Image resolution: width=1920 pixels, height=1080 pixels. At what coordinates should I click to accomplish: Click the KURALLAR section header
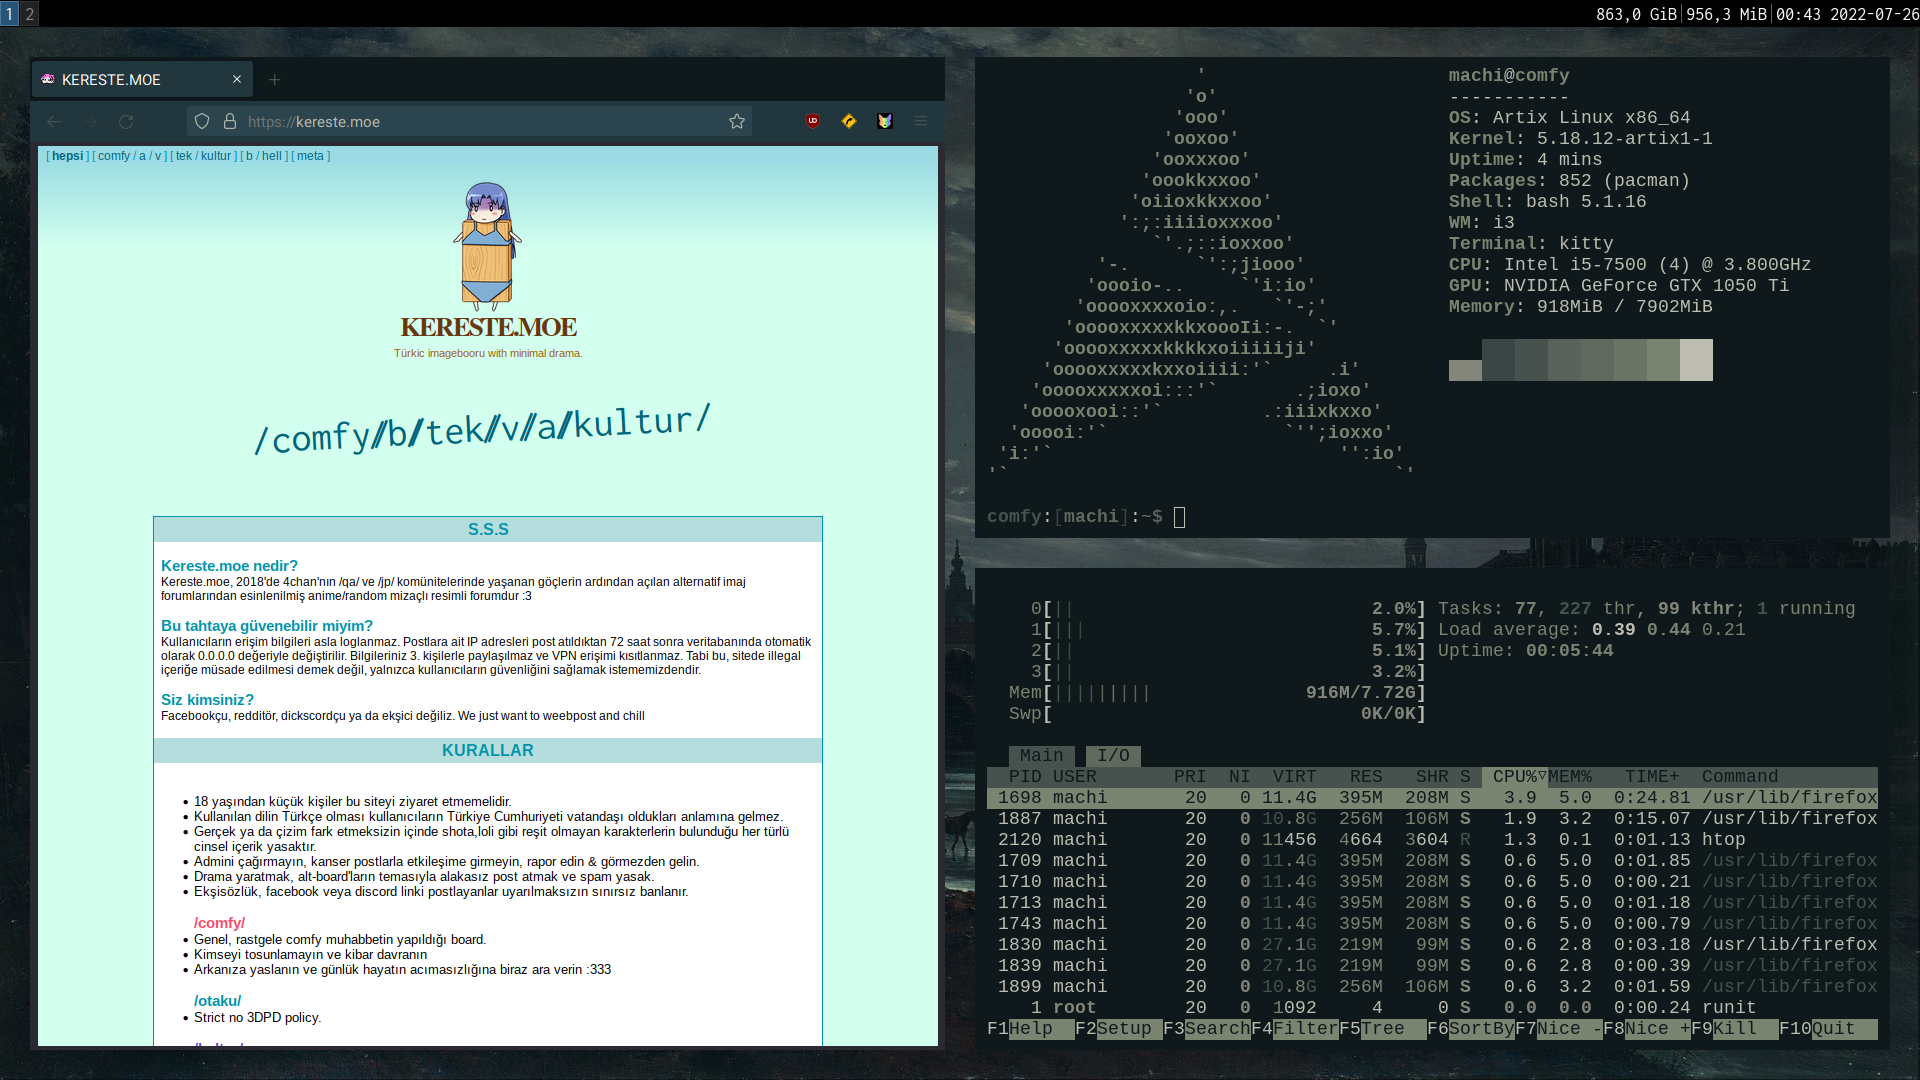tap(488, 750)
